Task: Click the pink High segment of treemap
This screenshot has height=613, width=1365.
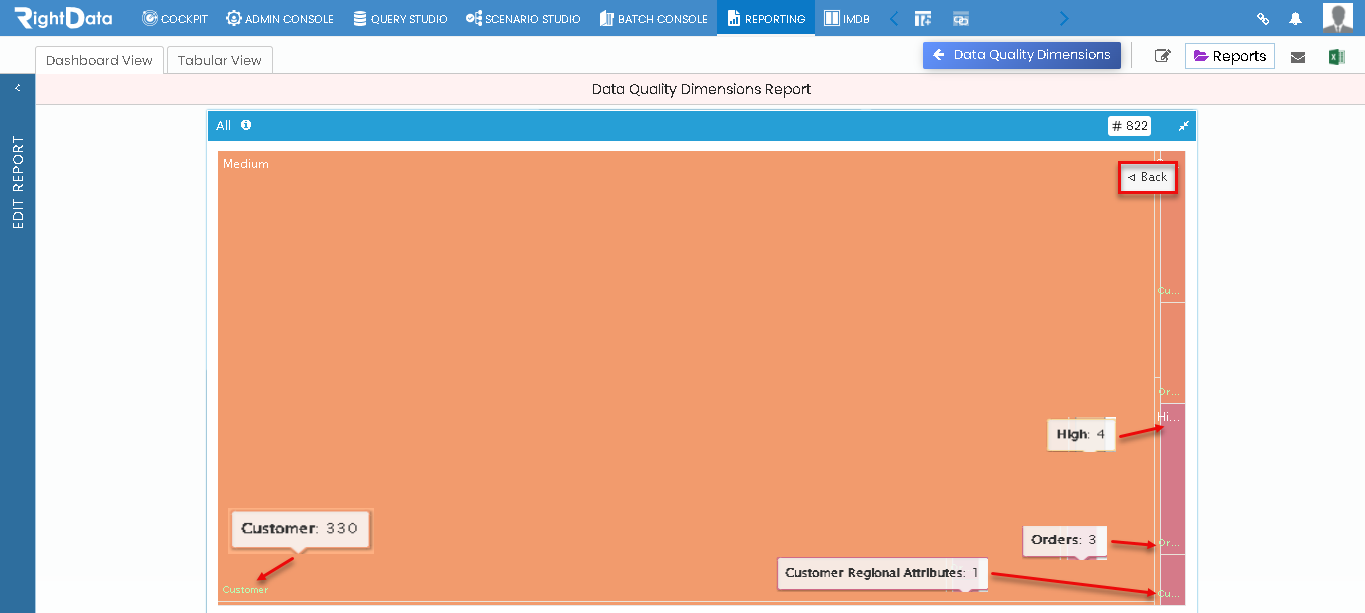Action: click(1172, 478)
